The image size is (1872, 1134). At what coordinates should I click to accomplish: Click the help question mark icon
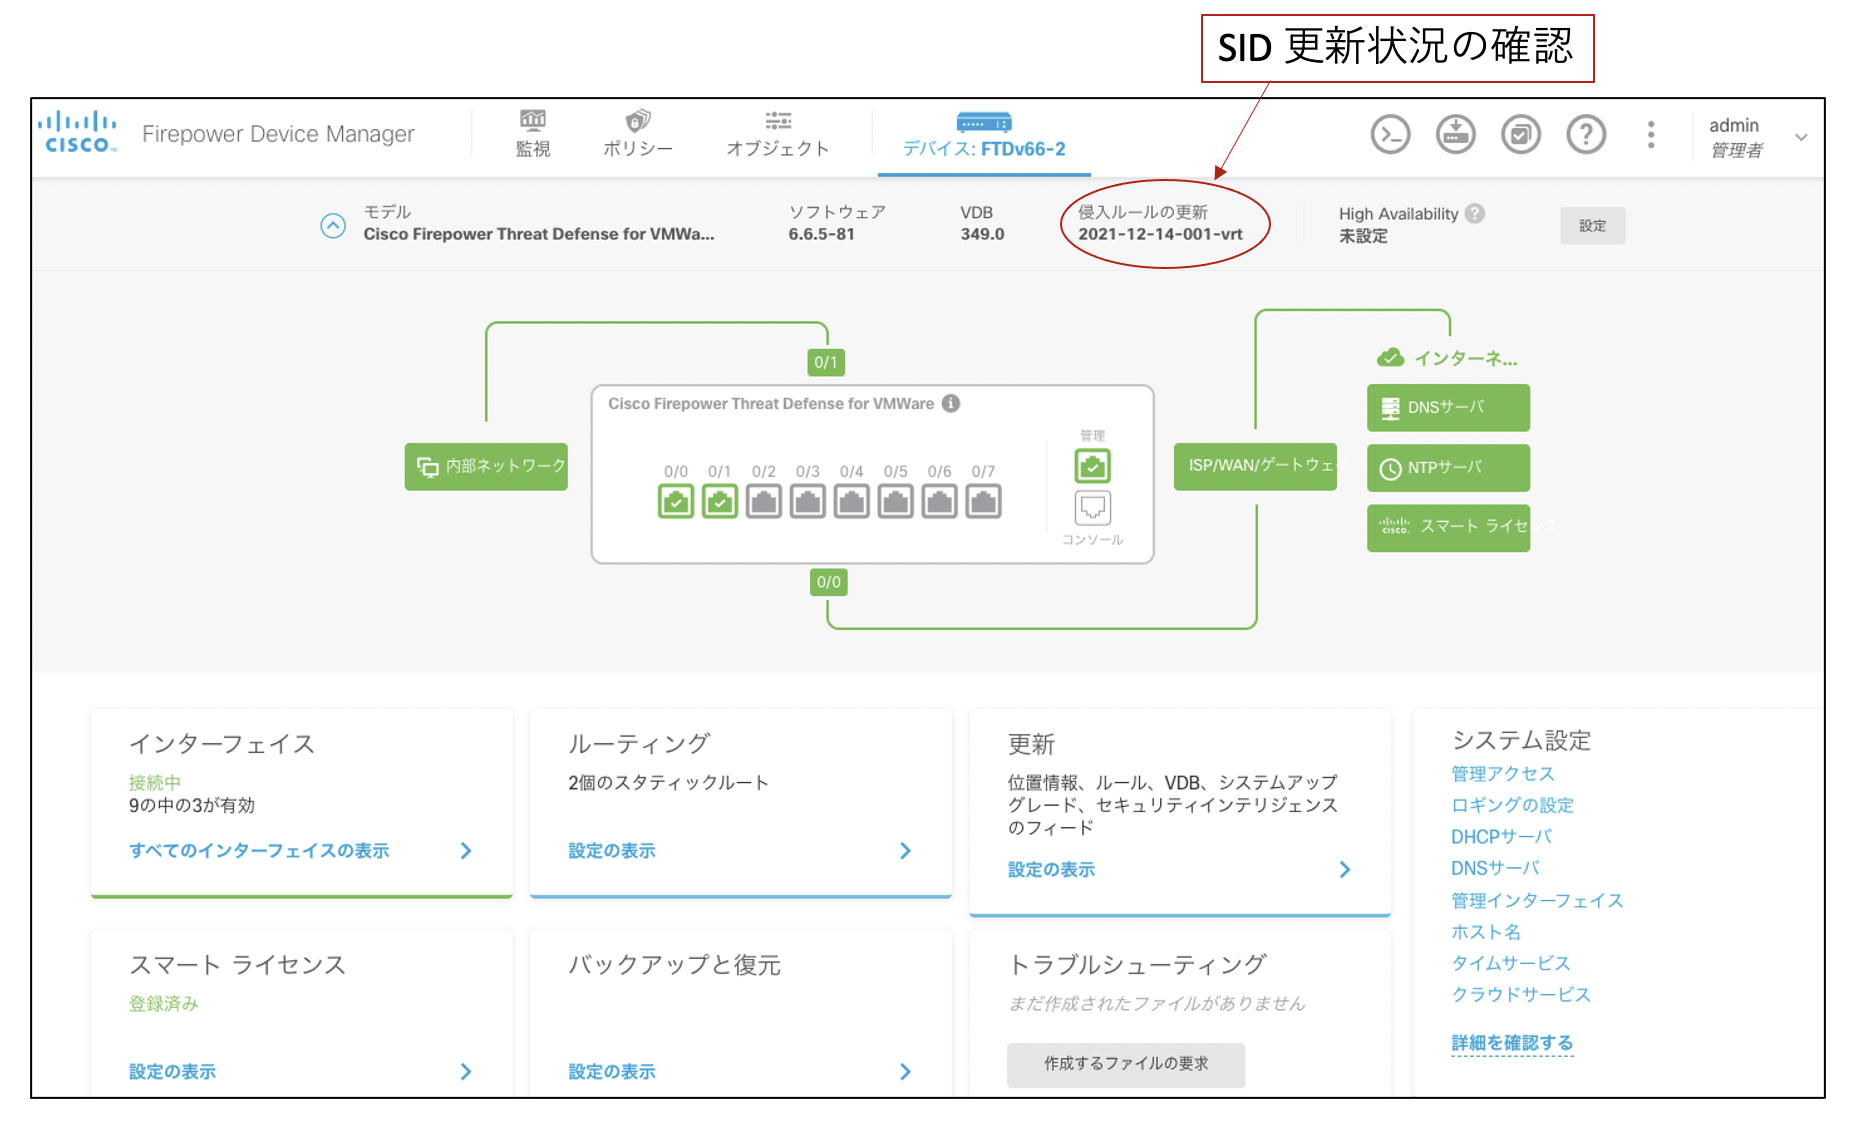click(x=1586, y=134)
